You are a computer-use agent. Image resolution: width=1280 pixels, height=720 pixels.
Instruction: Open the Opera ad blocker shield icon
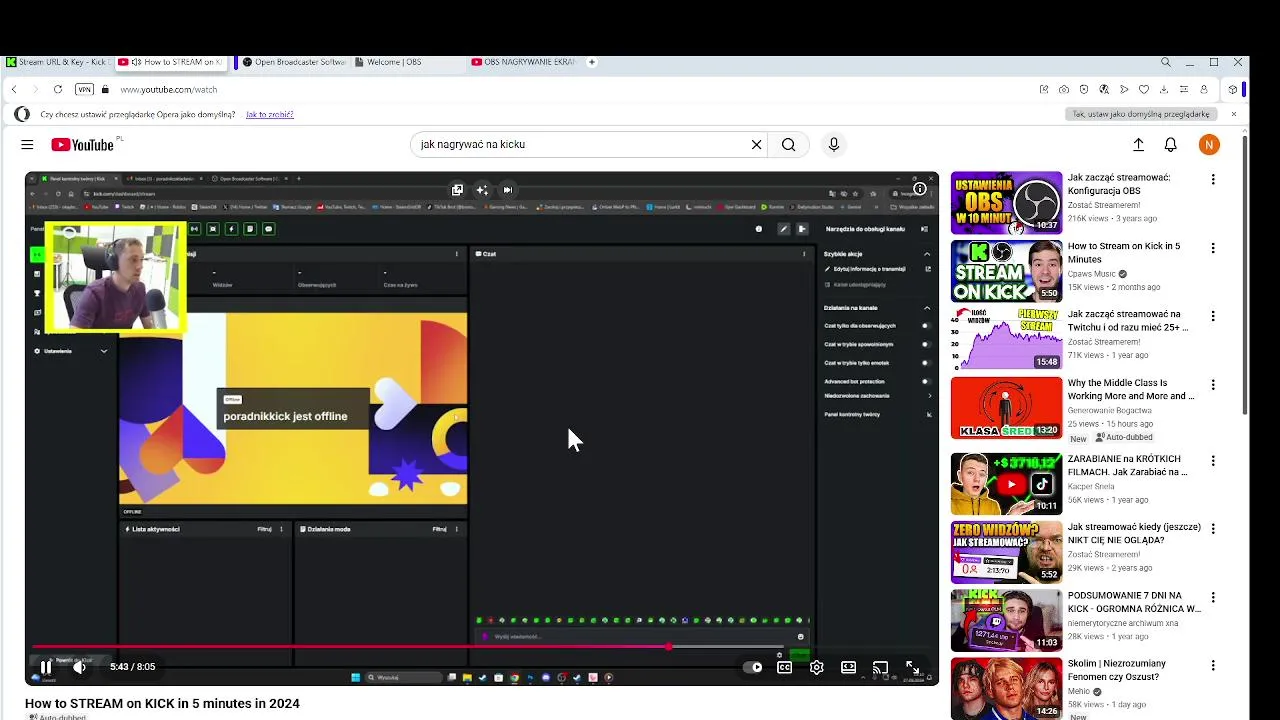(x=1084, y=89)
